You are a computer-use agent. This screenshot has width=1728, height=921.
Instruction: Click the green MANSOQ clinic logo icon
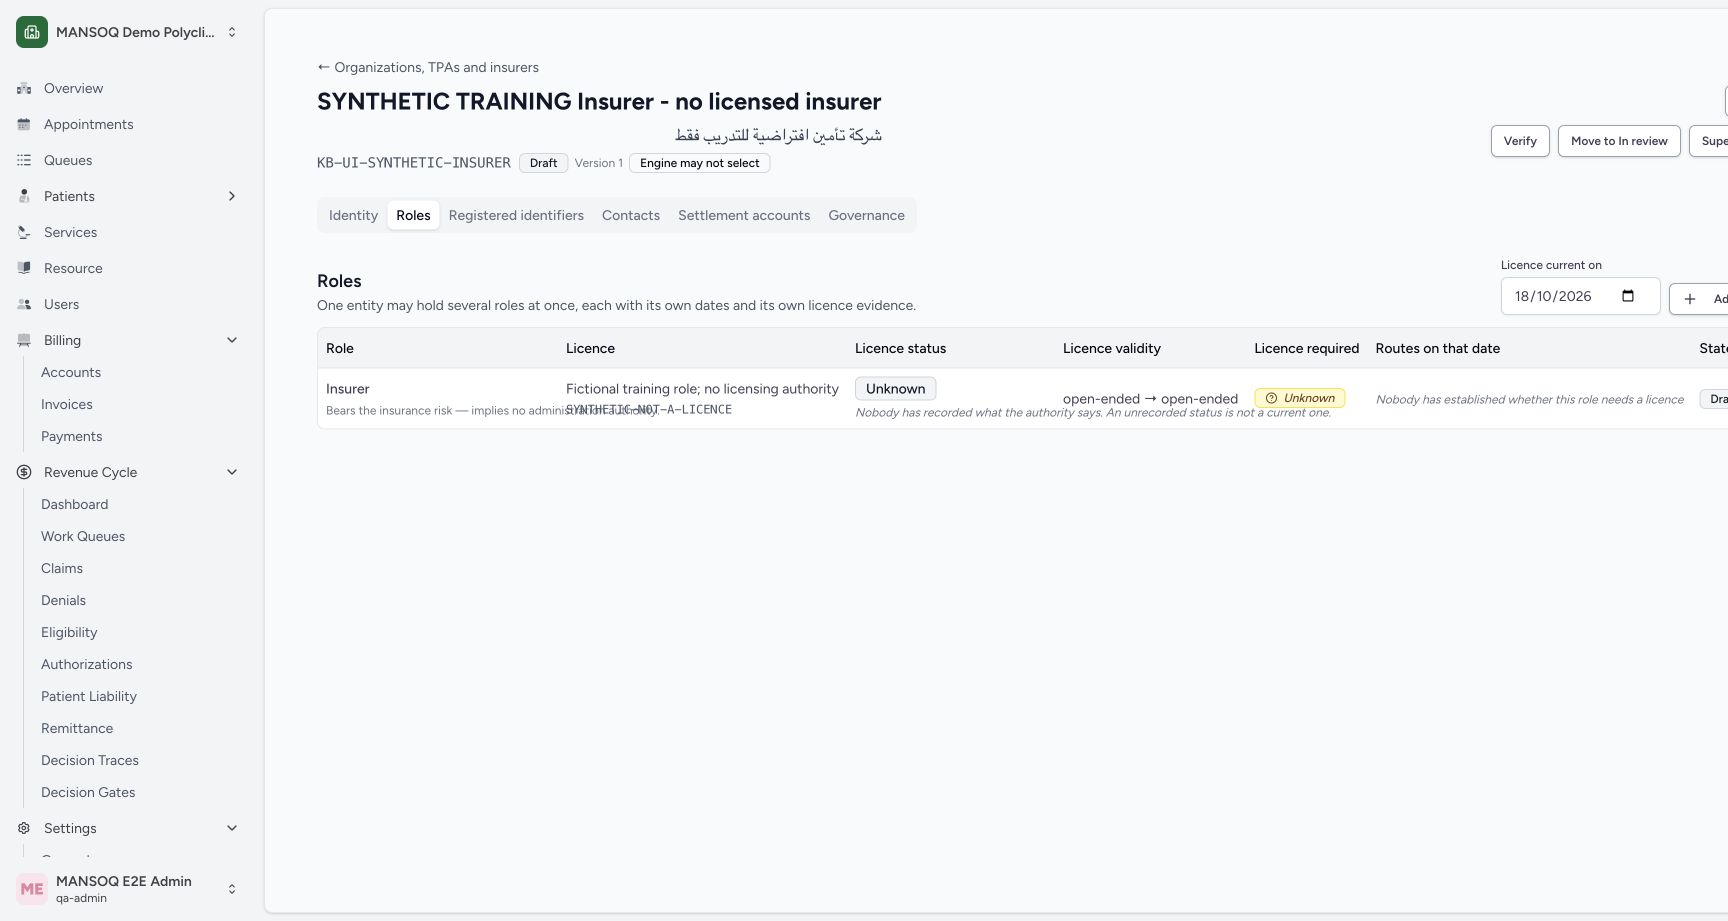point(32,32)
